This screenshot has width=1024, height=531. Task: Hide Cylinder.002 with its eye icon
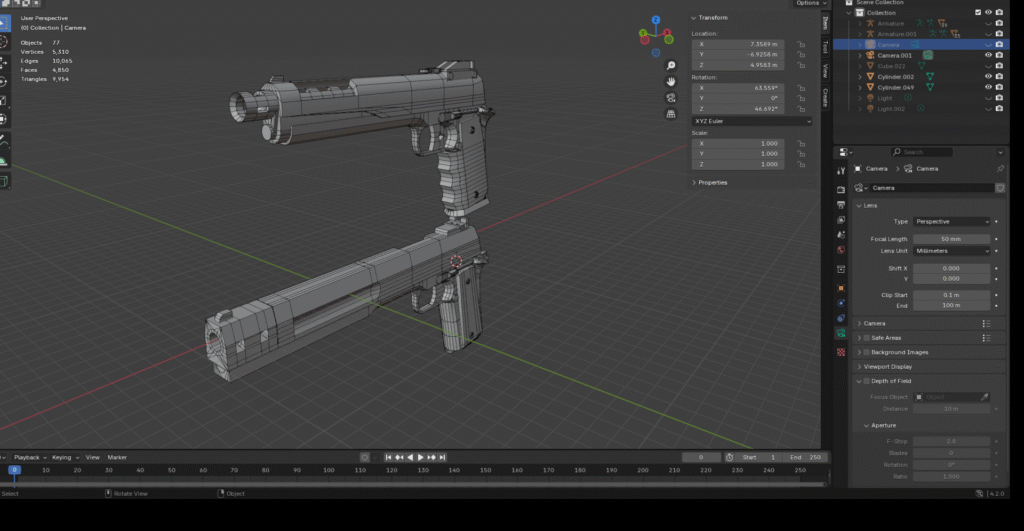click(988, 76)
